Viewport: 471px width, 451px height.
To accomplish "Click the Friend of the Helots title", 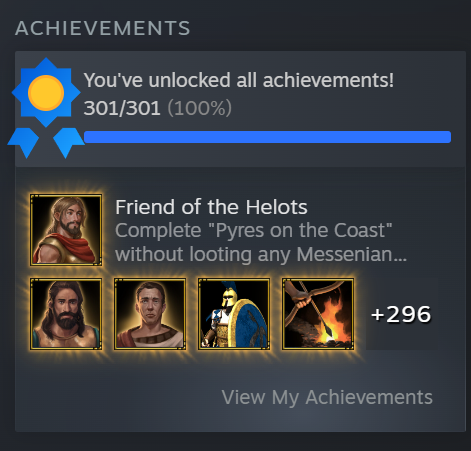I will tap(211, 207).
